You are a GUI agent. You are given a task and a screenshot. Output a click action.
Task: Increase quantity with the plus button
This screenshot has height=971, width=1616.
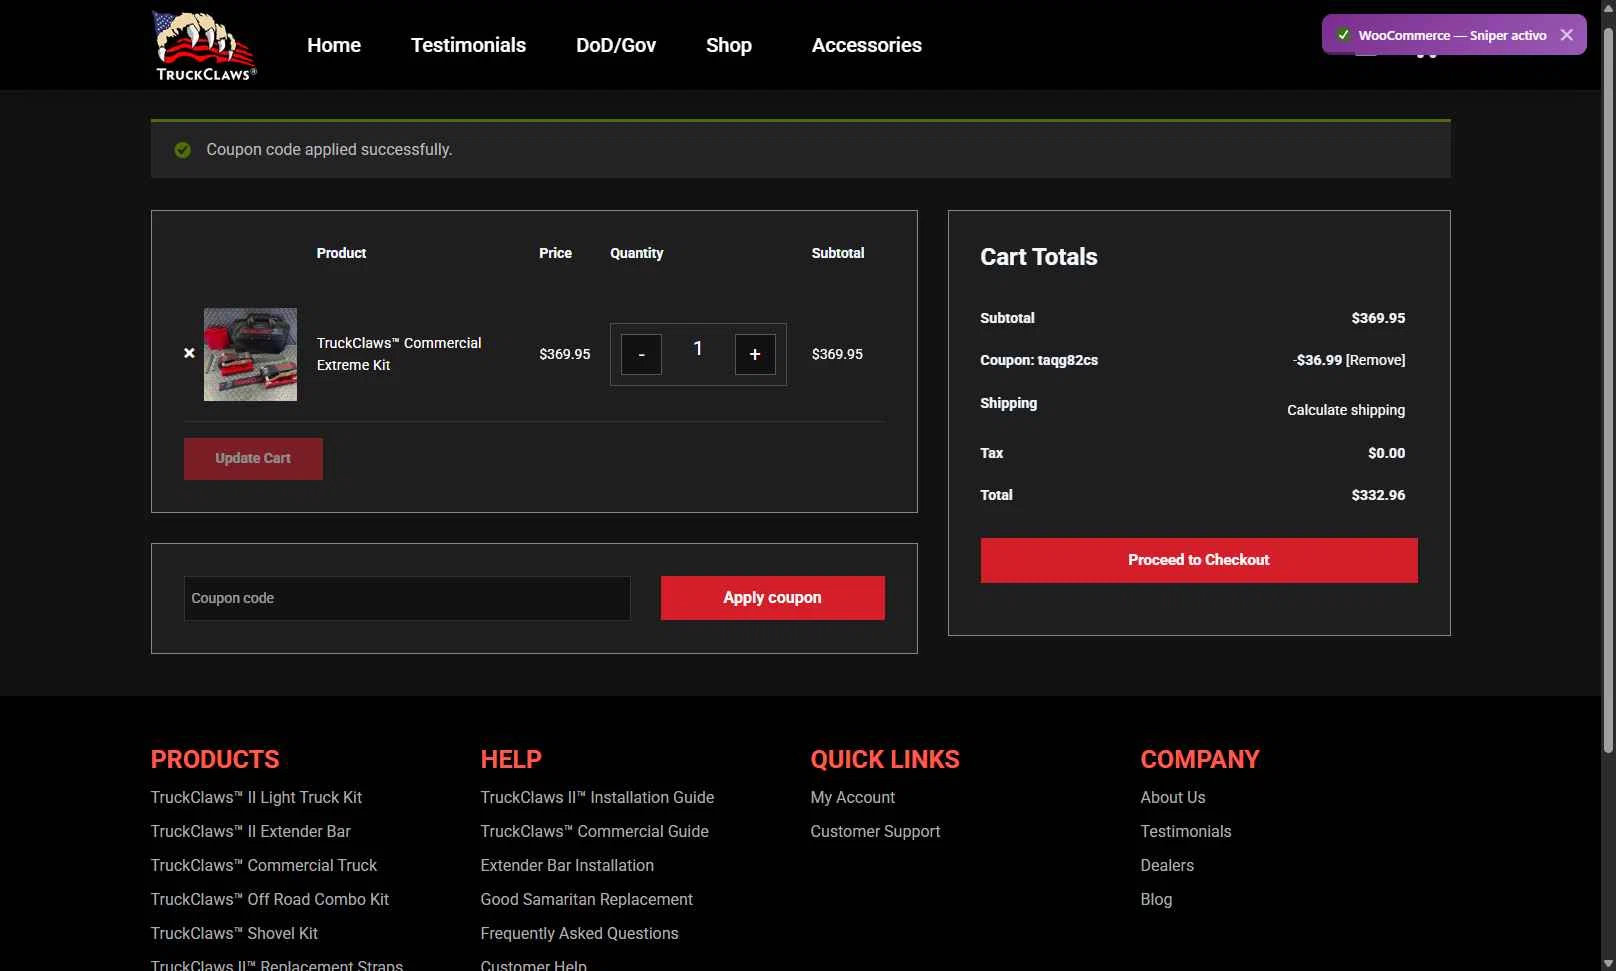coord(755,354)
